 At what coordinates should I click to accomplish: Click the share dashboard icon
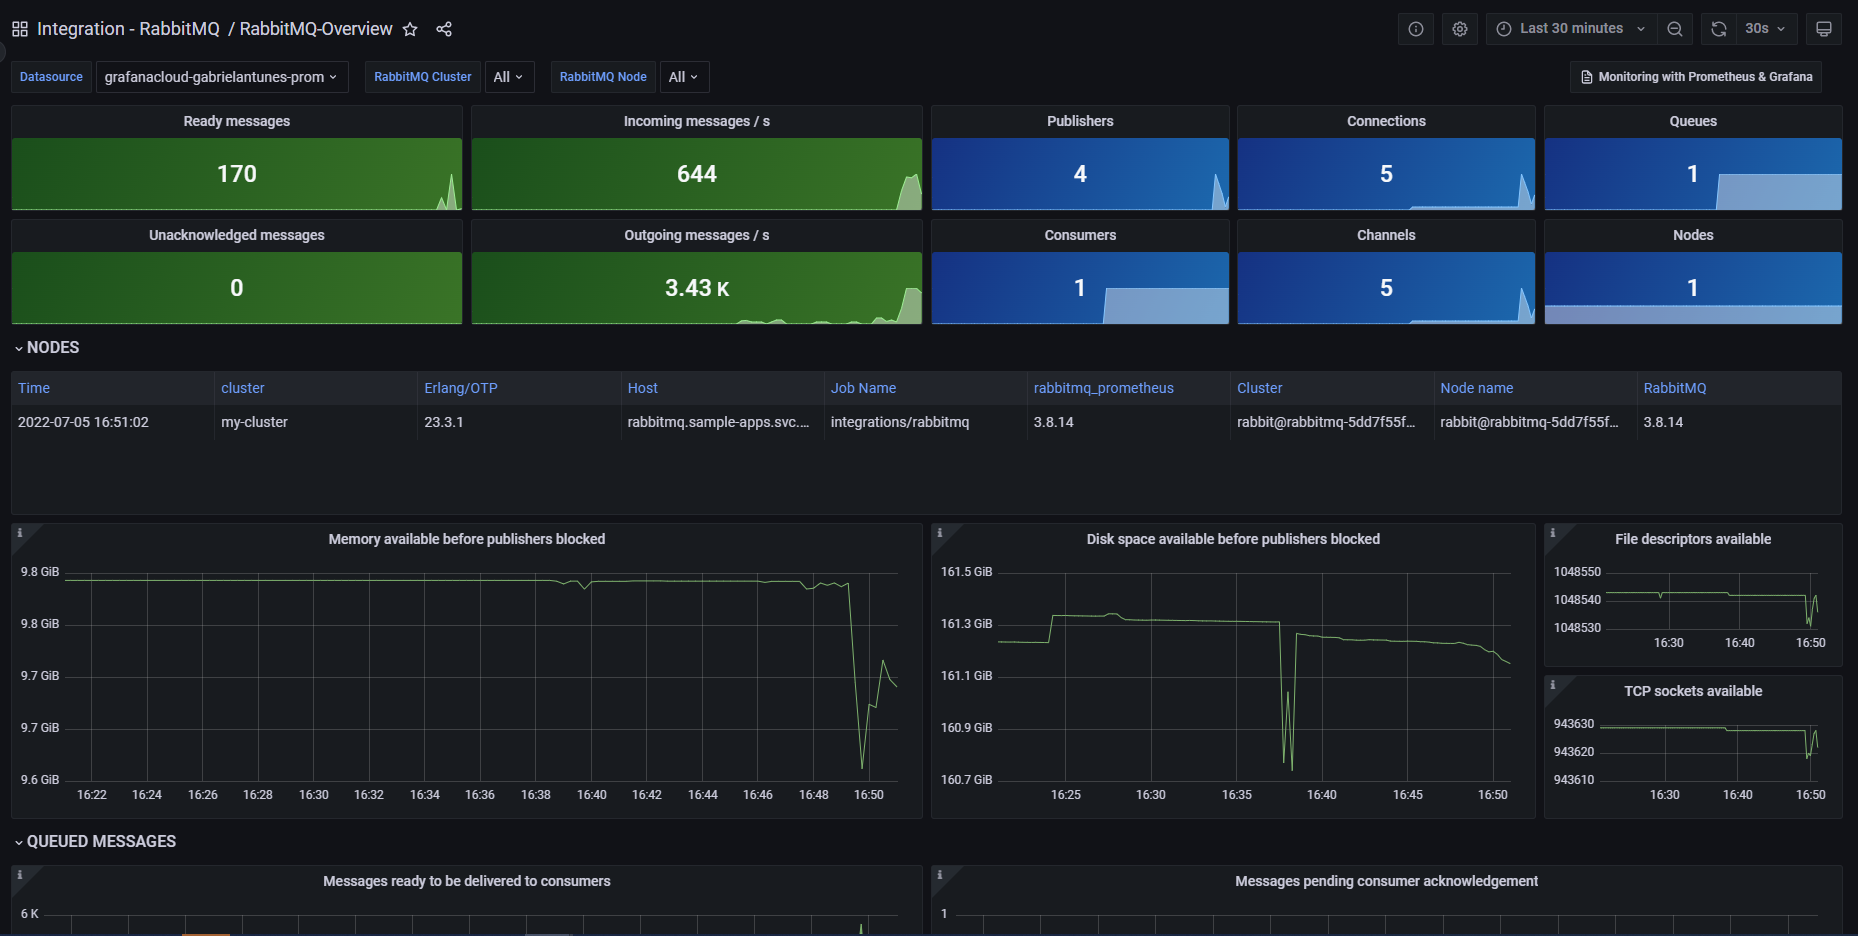(x=444, y=29)
